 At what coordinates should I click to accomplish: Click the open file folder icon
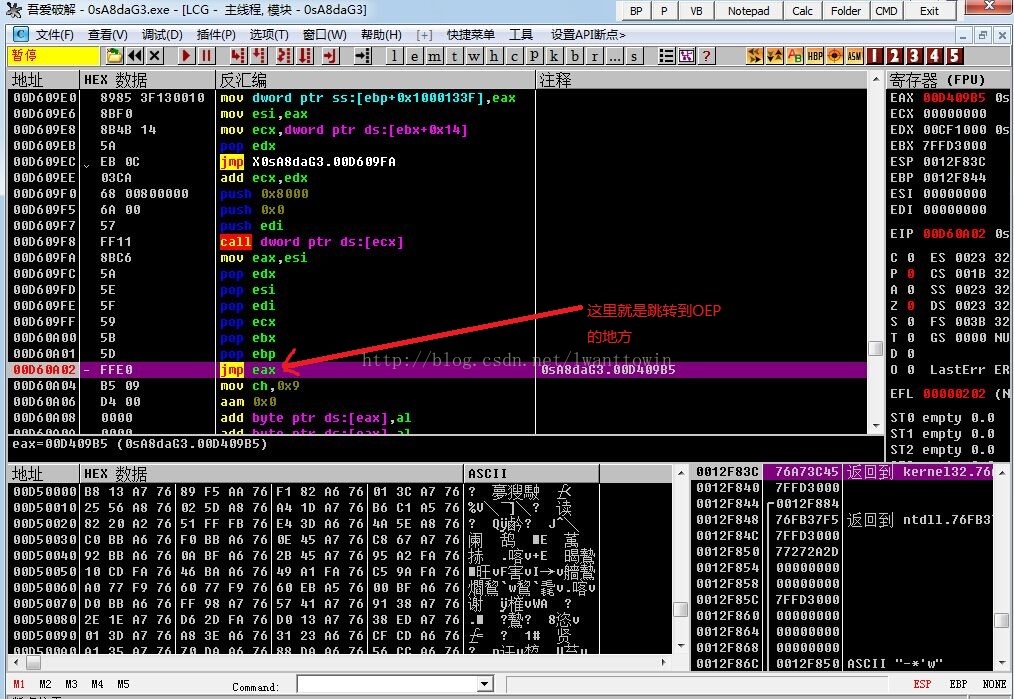[x=114, y=56]
